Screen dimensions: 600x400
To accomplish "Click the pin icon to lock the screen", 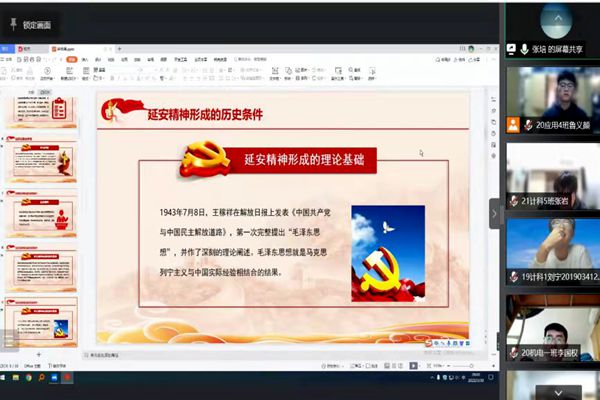I will [13, 22].
